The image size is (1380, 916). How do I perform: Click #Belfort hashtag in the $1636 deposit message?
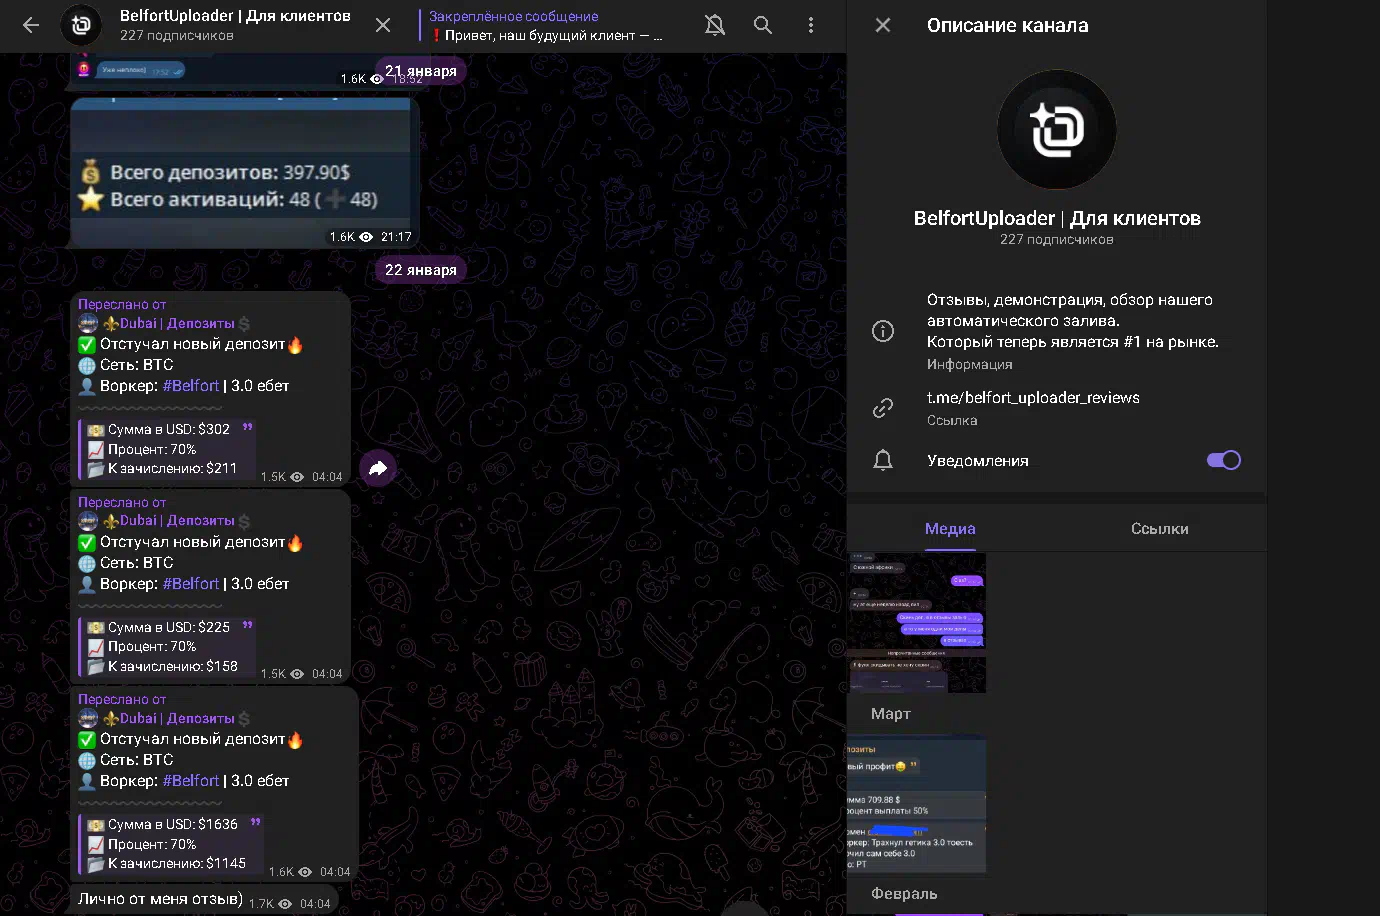[x=190, y=781]
